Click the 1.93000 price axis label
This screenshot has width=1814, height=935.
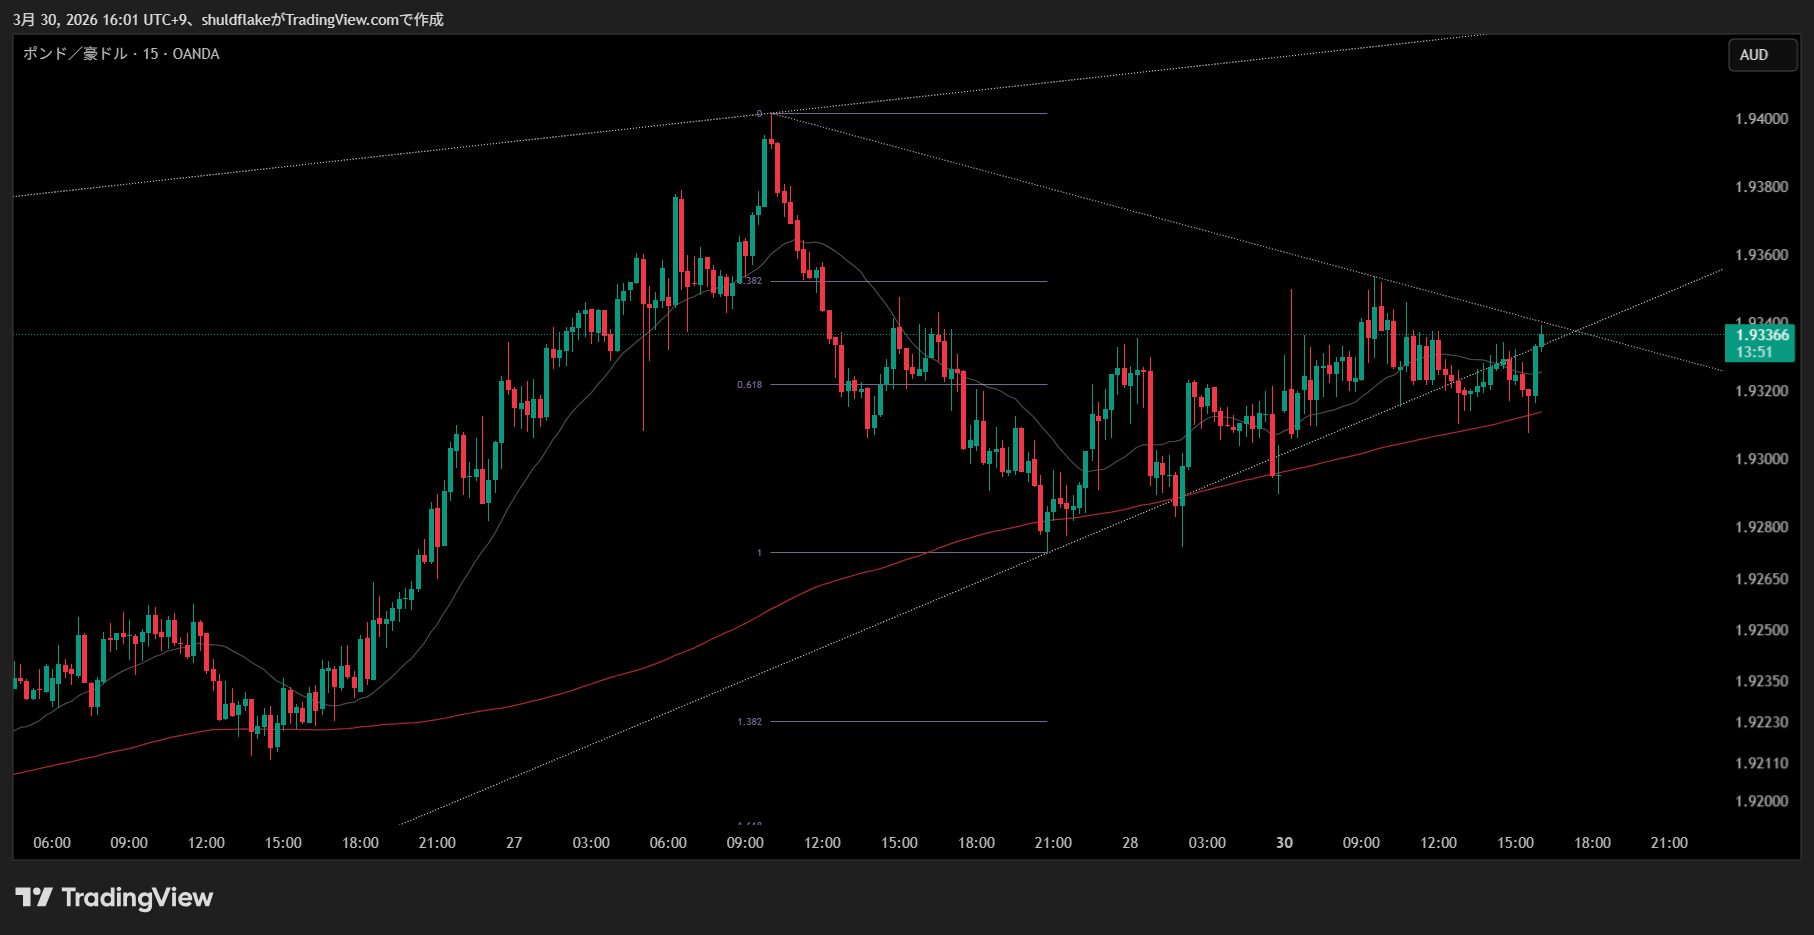pos(1761,459)
